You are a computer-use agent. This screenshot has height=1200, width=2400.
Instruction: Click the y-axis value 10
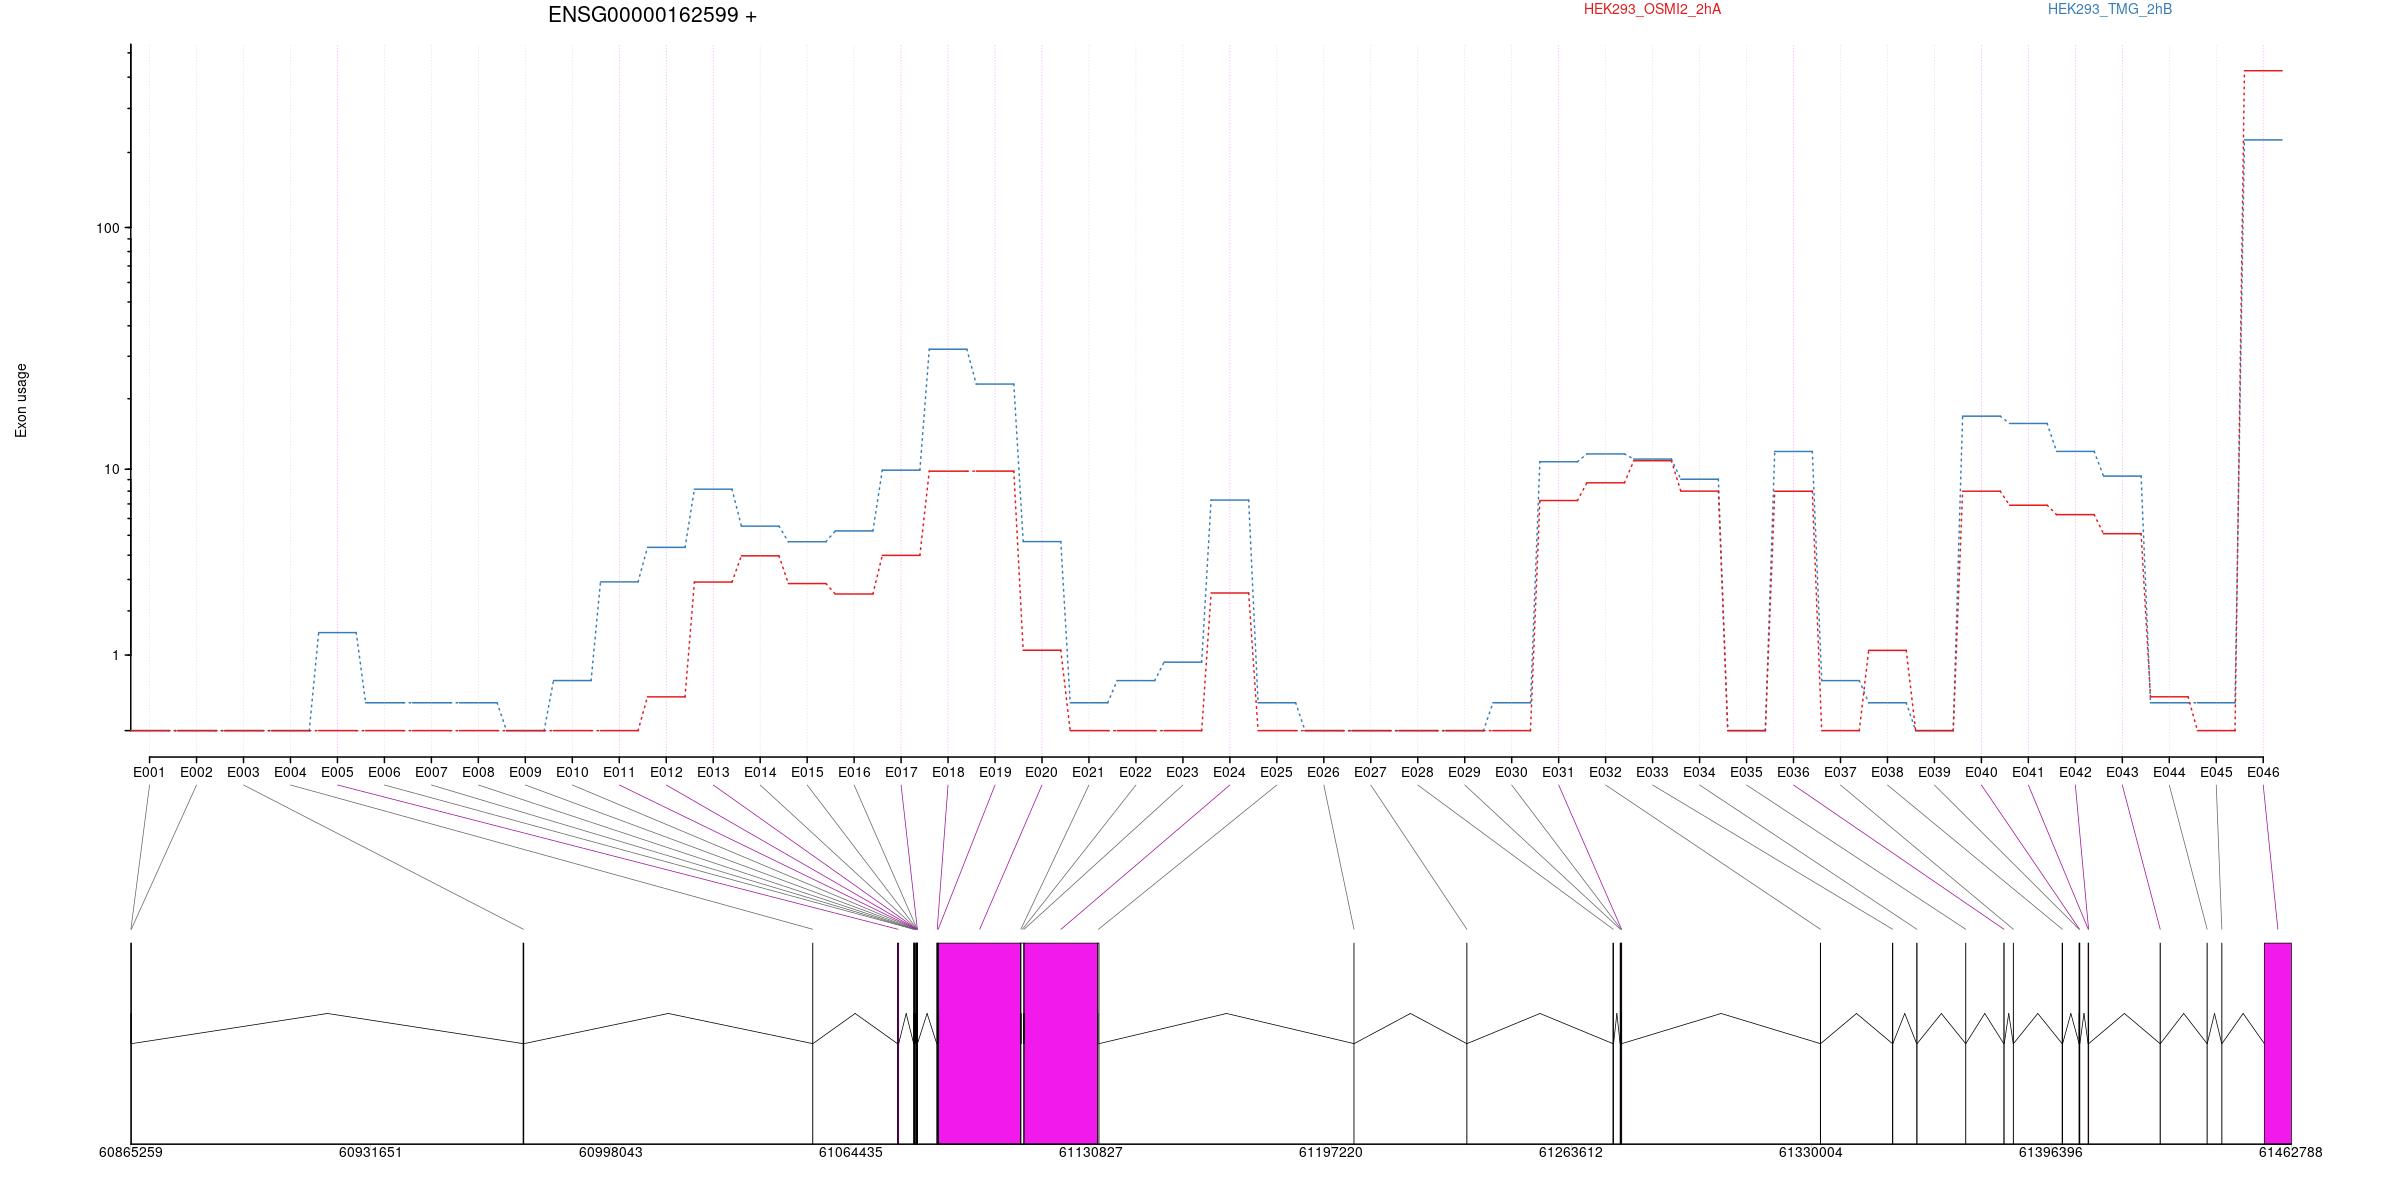point(111,469)
